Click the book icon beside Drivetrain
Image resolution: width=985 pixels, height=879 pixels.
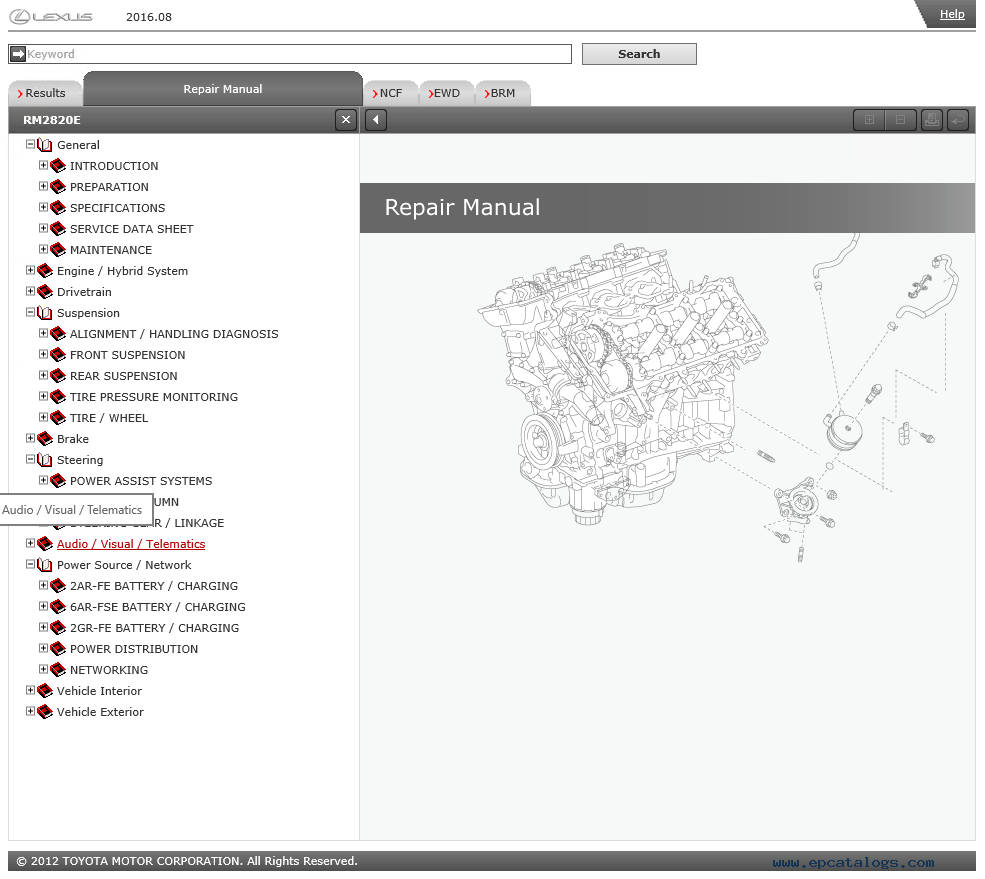coord(45,292)
